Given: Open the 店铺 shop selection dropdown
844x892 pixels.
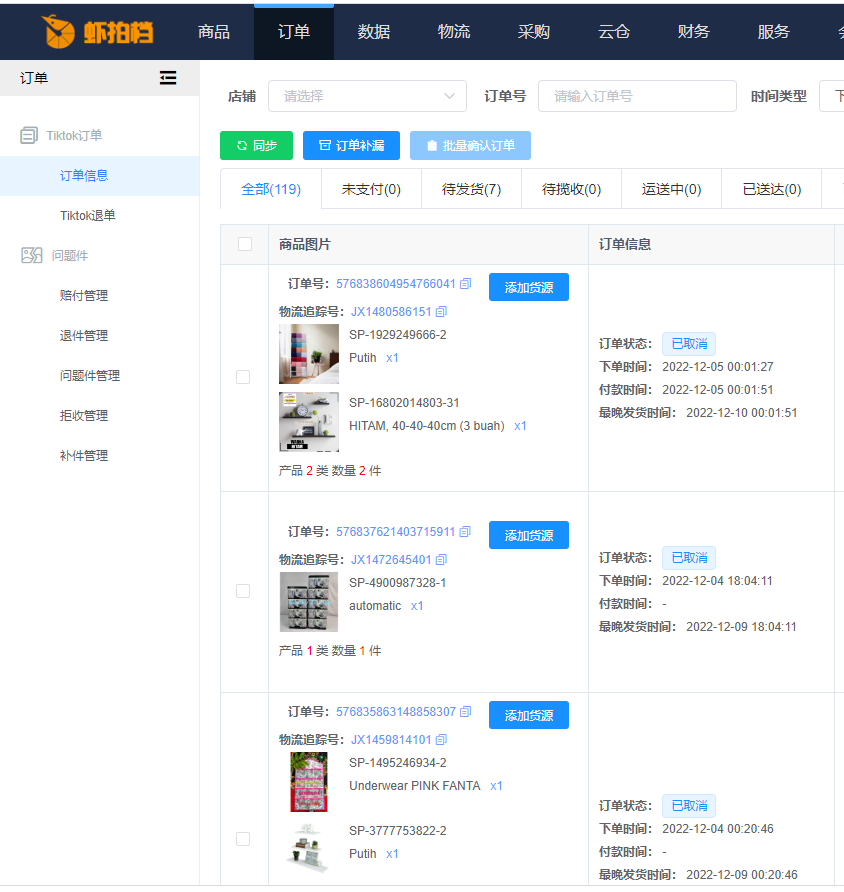Looking at the screenshot, I should [367, 96].
